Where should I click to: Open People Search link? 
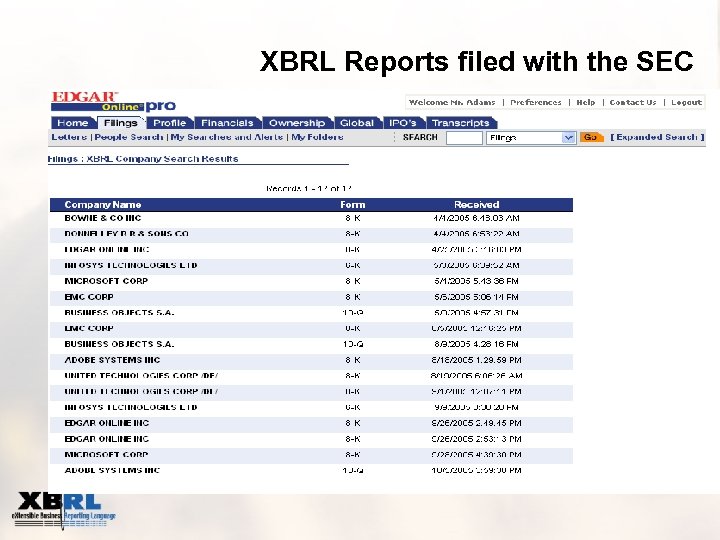pos(129,137)
